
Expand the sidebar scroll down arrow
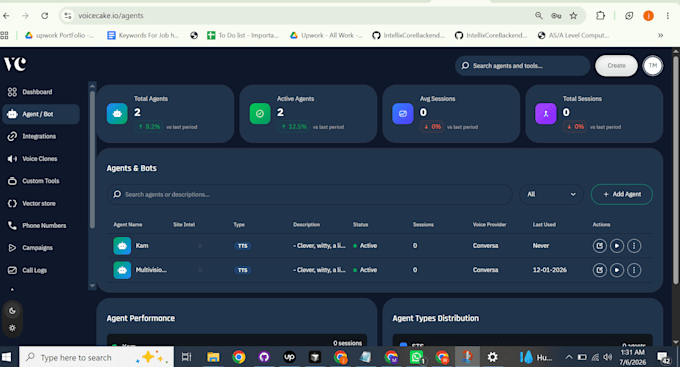point(92,286)
